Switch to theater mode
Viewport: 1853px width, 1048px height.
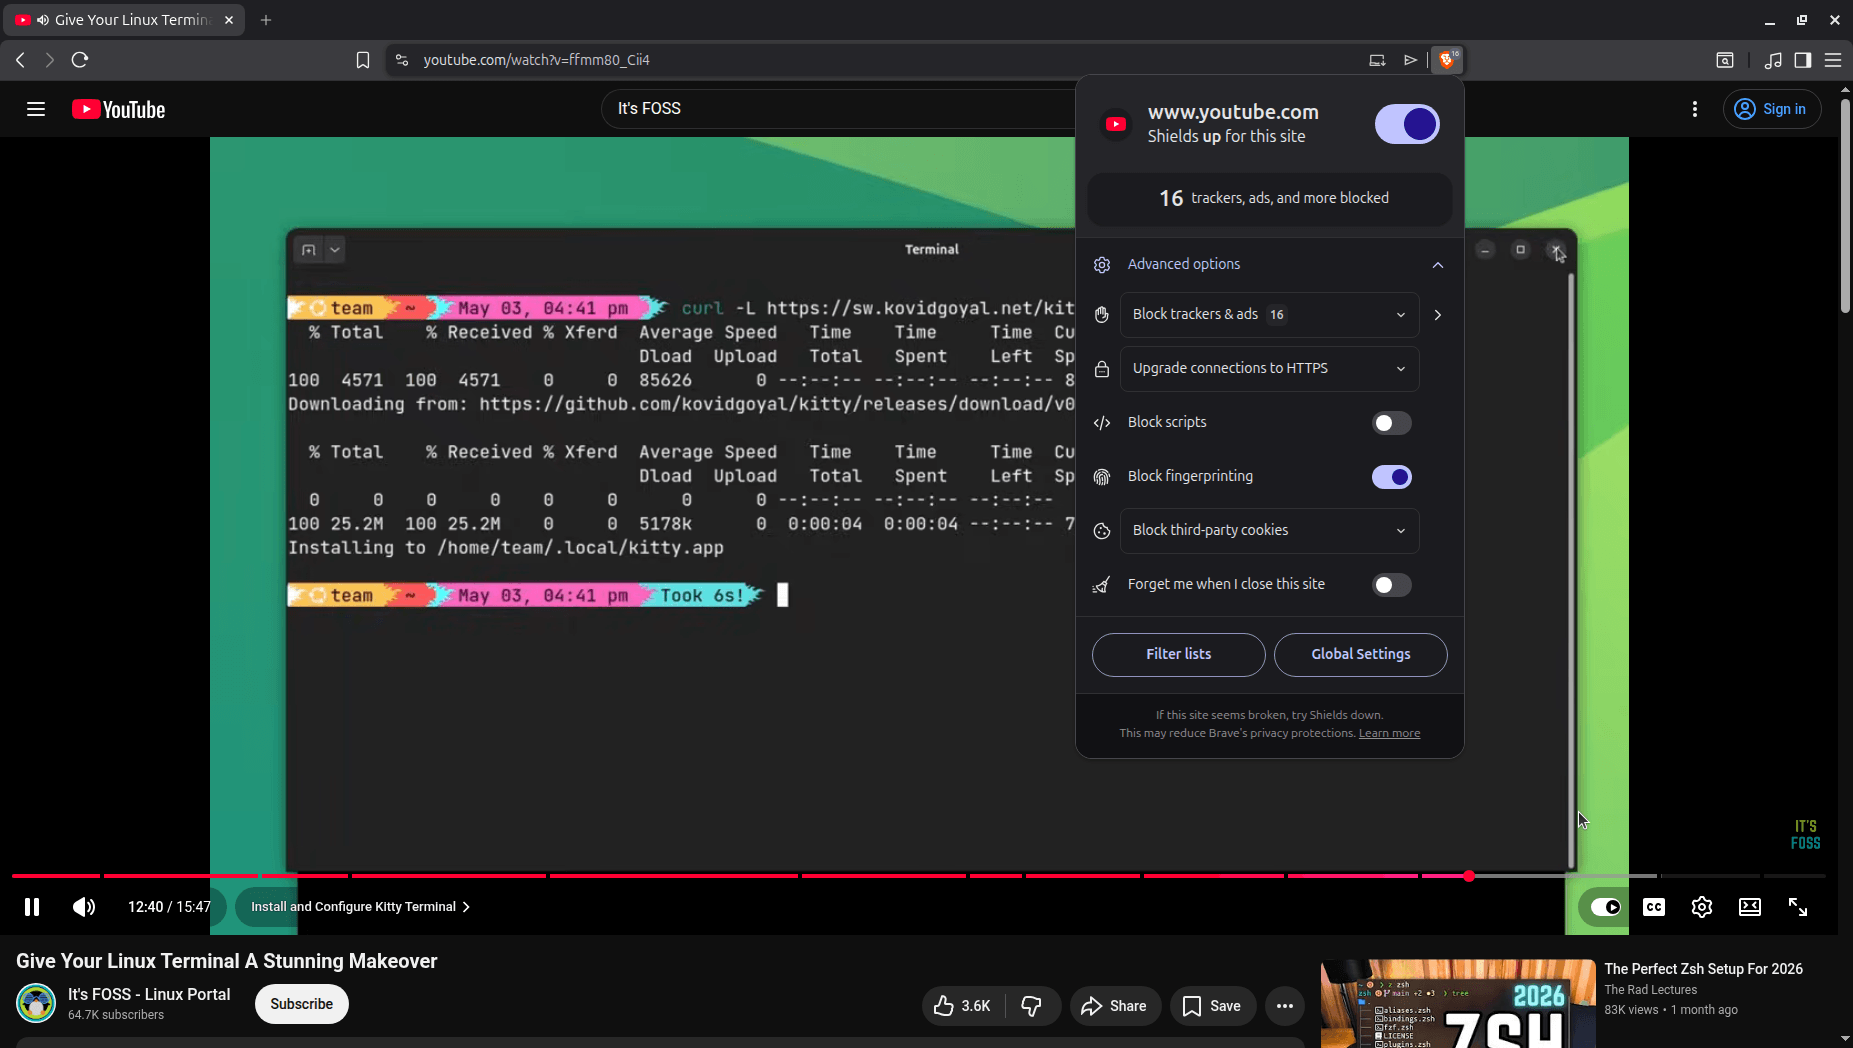click(1750, 907)
